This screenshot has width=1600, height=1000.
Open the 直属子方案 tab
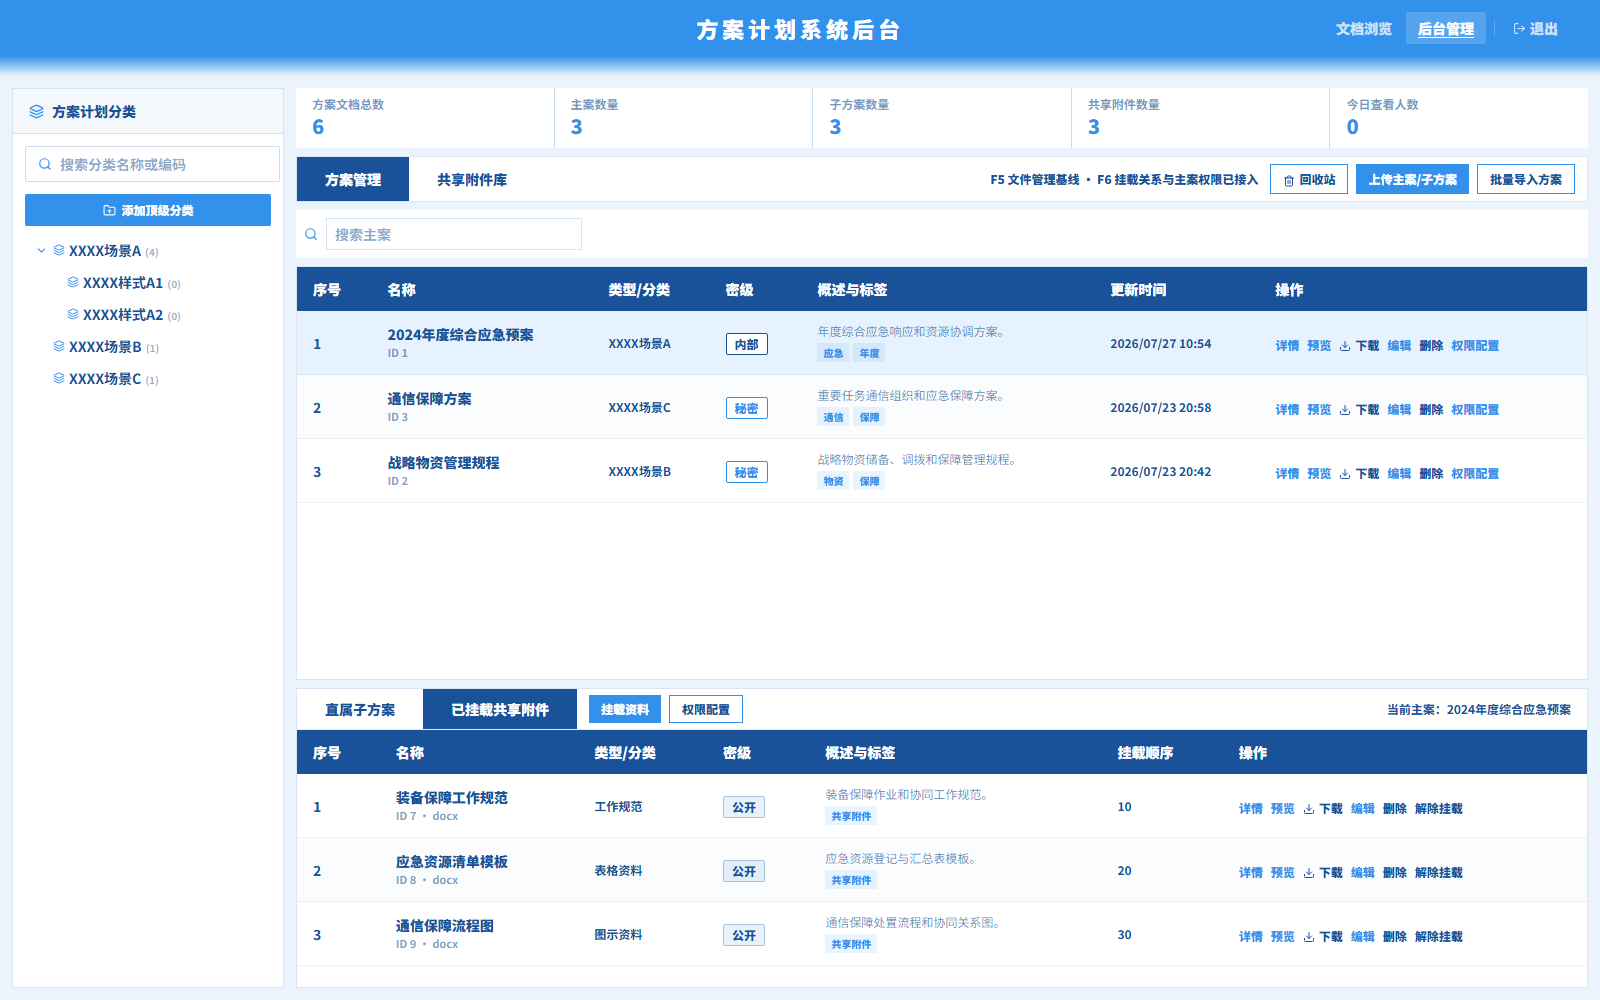(360, 709)
